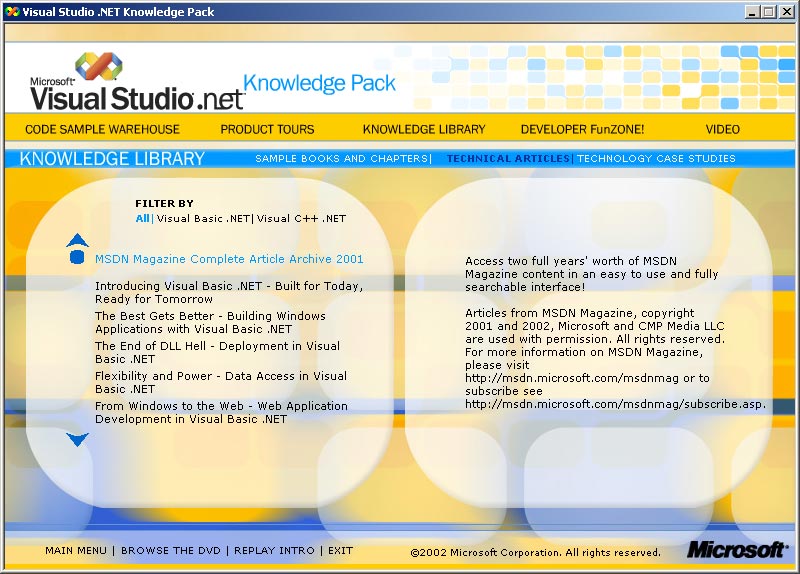
Task: Click the http://msdn.microsoft.com/msdnmag URL in the description
Action: pos(572,378)
